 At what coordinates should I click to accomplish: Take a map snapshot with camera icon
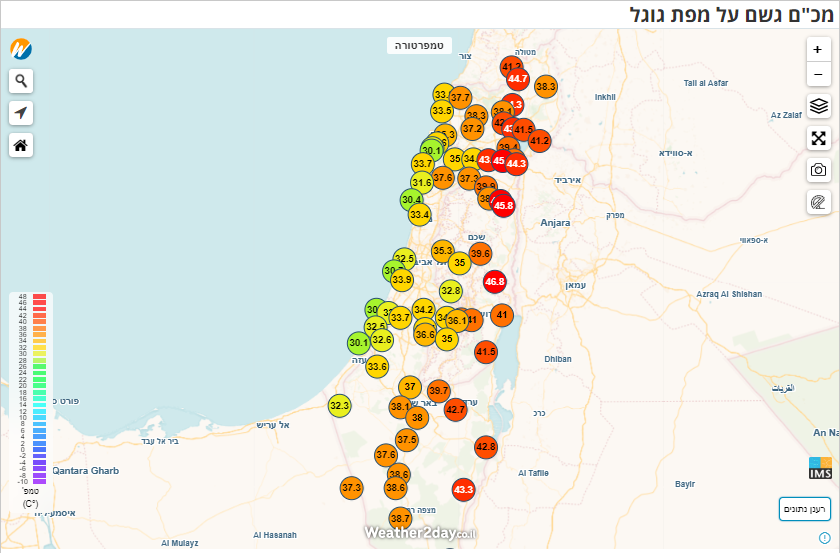[x=819, y=170]
